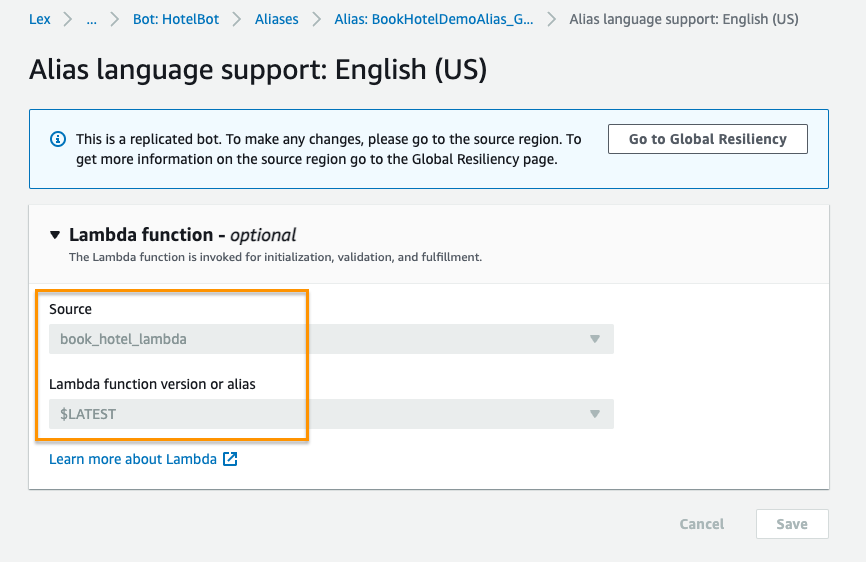Click the external link icon beside Learn more

point(230,460)
